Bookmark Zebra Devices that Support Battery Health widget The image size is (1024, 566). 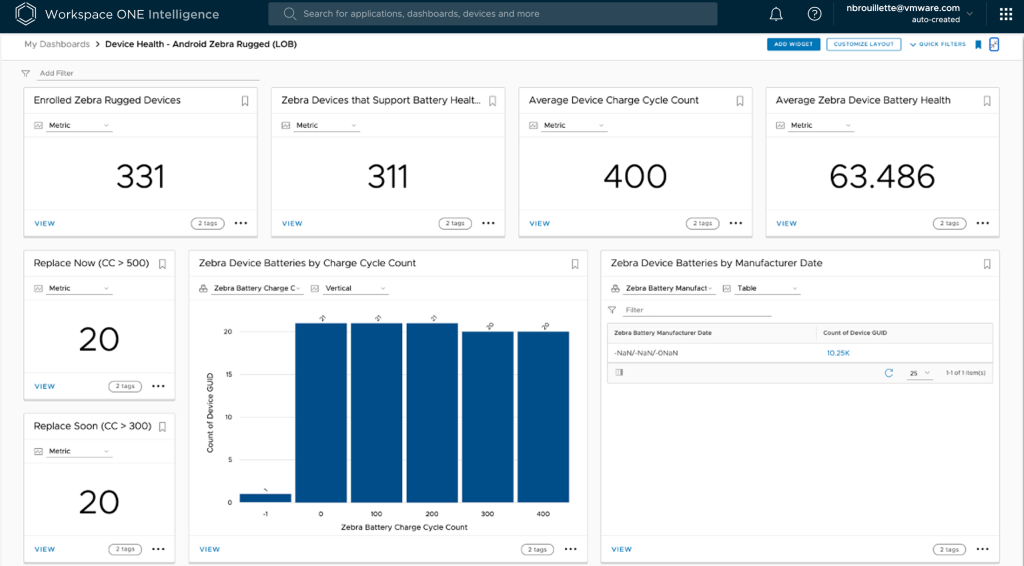click(492, 101)
